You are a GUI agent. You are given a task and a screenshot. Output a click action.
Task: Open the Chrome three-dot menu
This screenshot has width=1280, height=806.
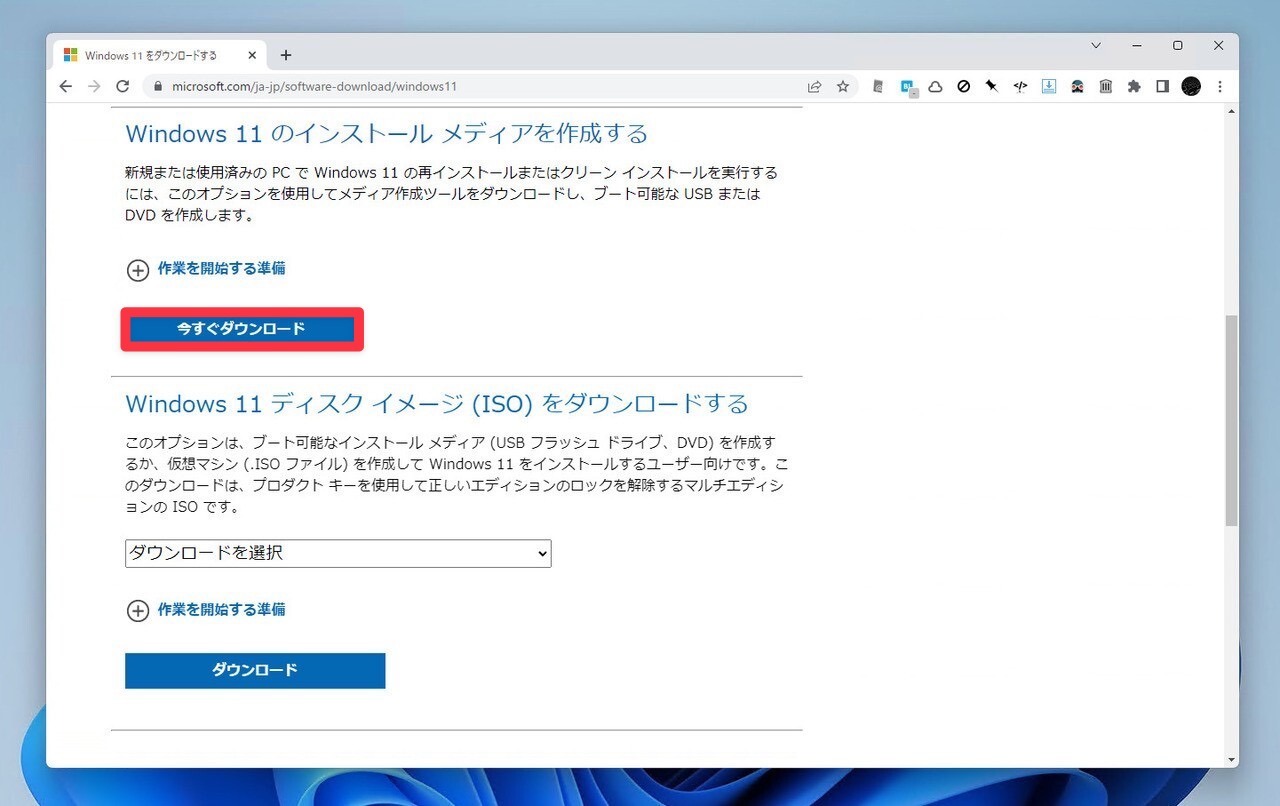(1220, 87)
